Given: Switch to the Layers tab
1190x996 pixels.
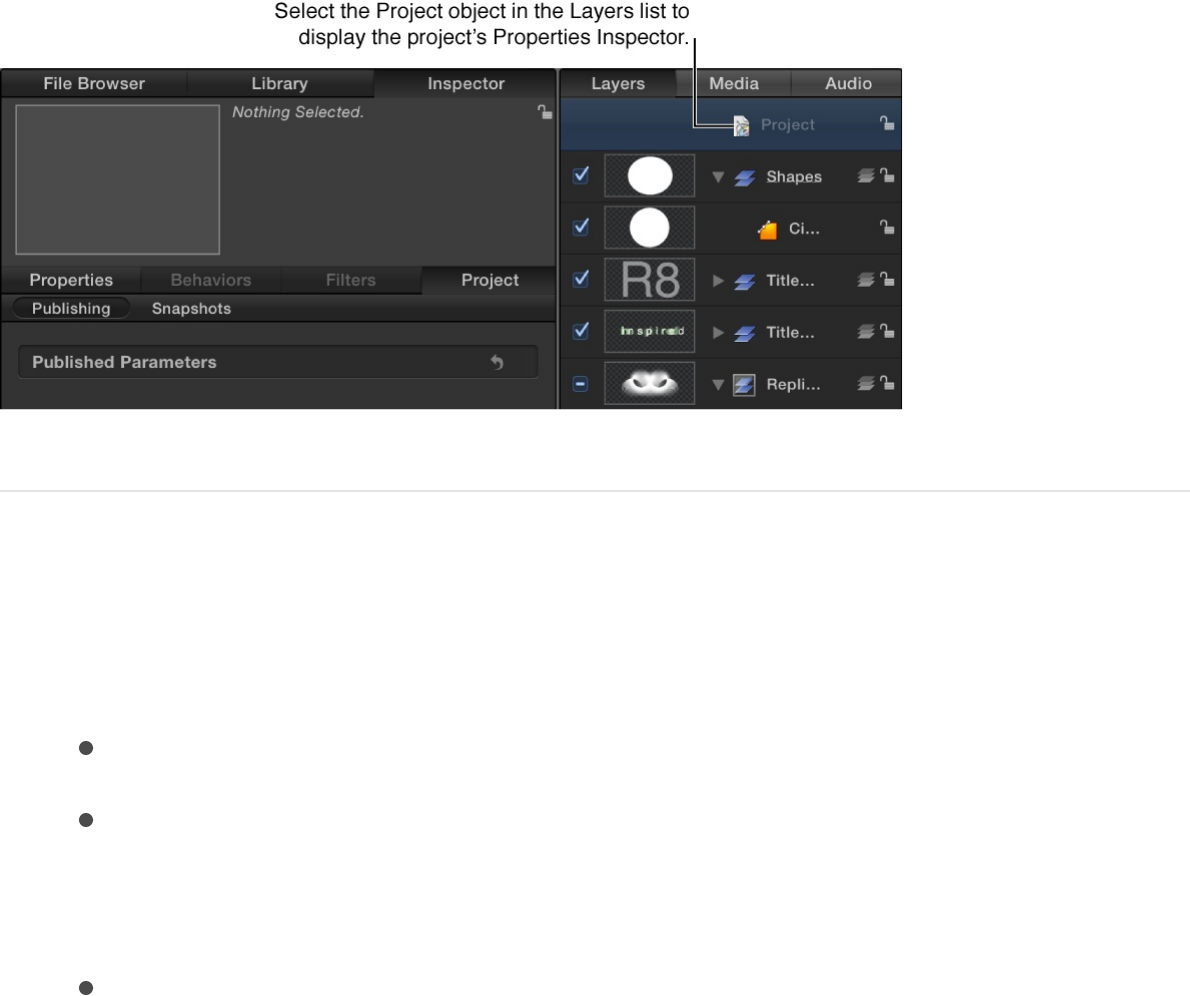Looking at the screenshot, I should (618, 84).
